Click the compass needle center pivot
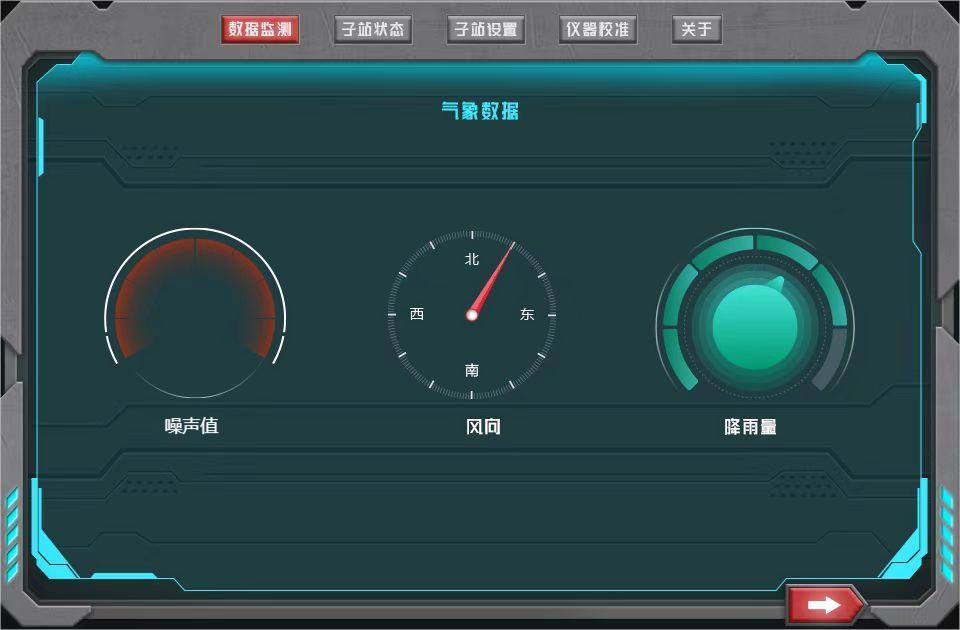960x630 pixels. (471, 315)
